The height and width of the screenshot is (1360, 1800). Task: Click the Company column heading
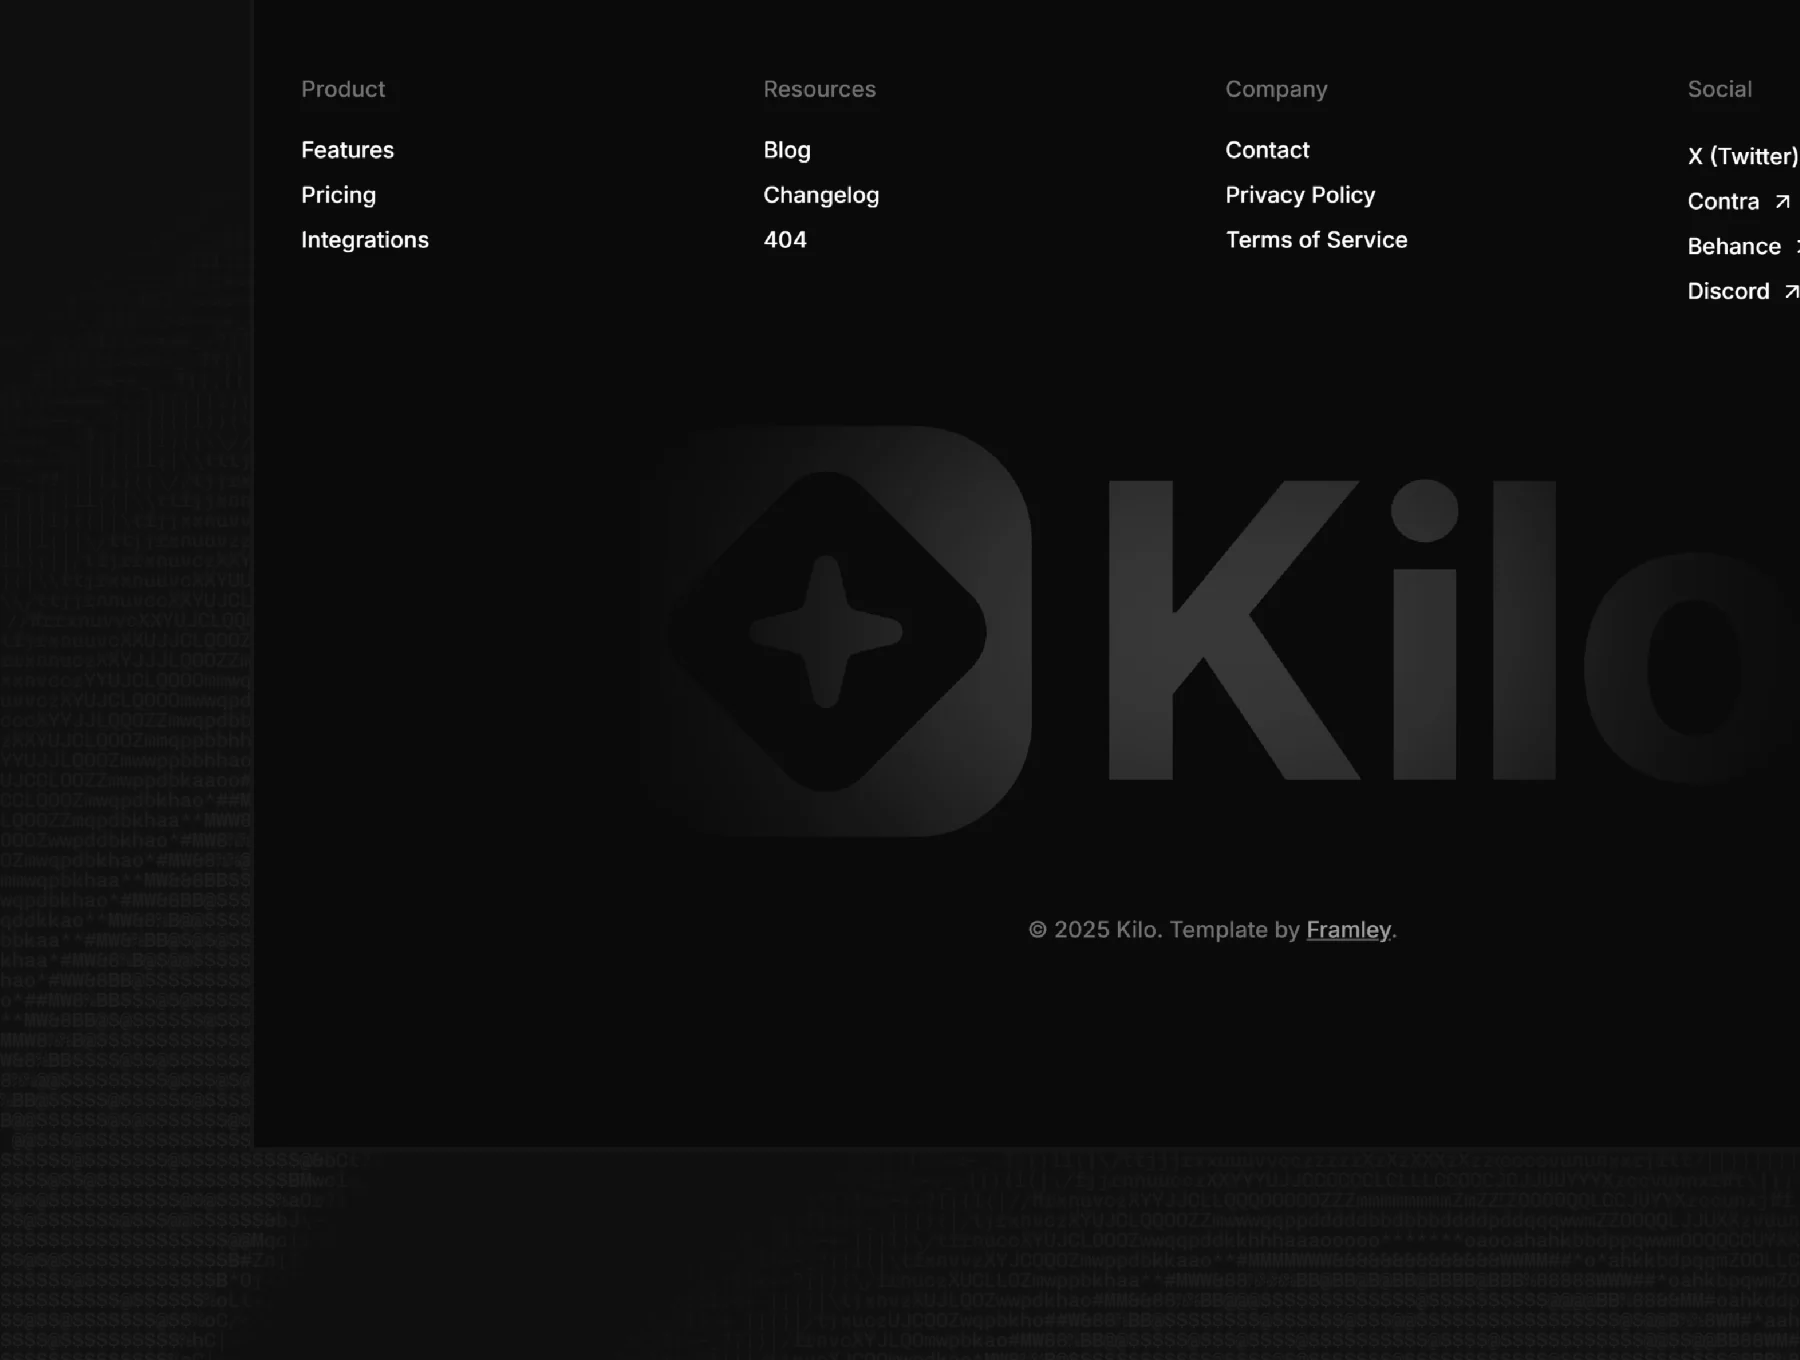(1276, 89)
